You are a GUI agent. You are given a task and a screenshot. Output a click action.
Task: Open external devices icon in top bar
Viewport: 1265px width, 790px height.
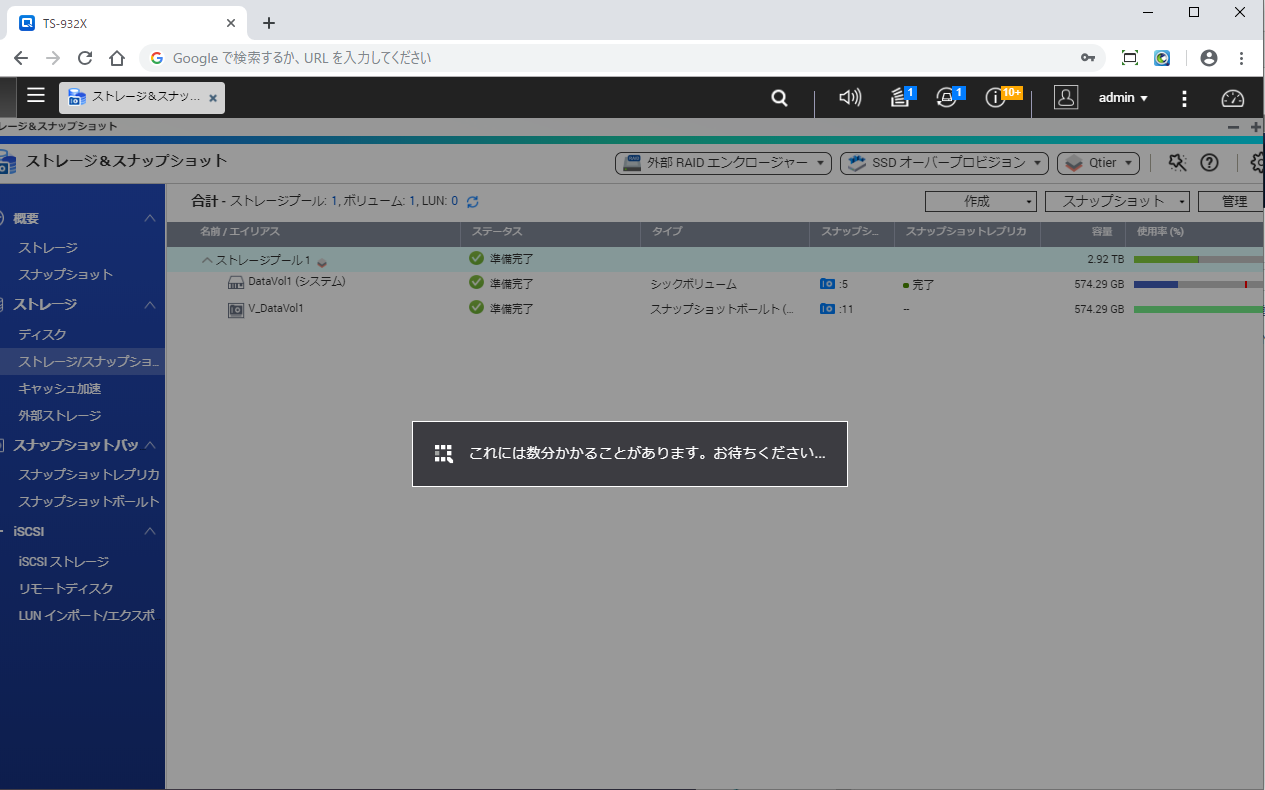[947, 98]
